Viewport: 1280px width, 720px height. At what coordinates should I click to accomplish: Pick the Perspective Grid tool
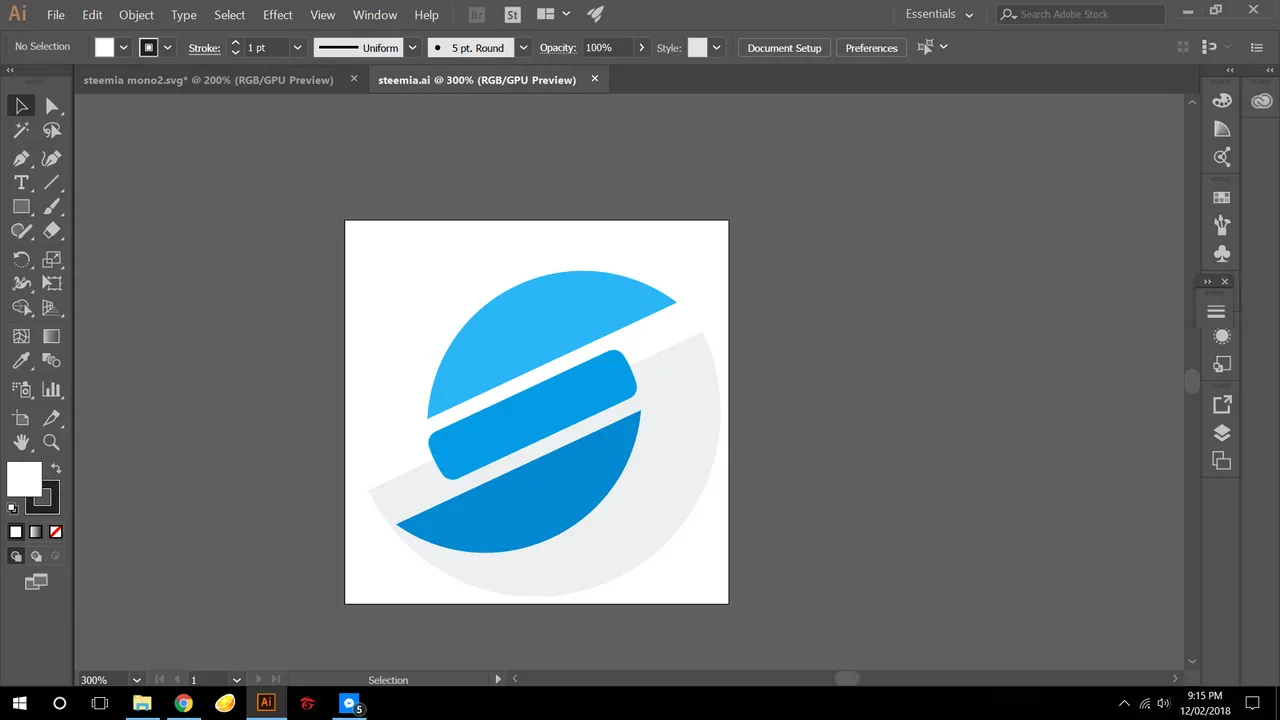click(x=52, y=308)
